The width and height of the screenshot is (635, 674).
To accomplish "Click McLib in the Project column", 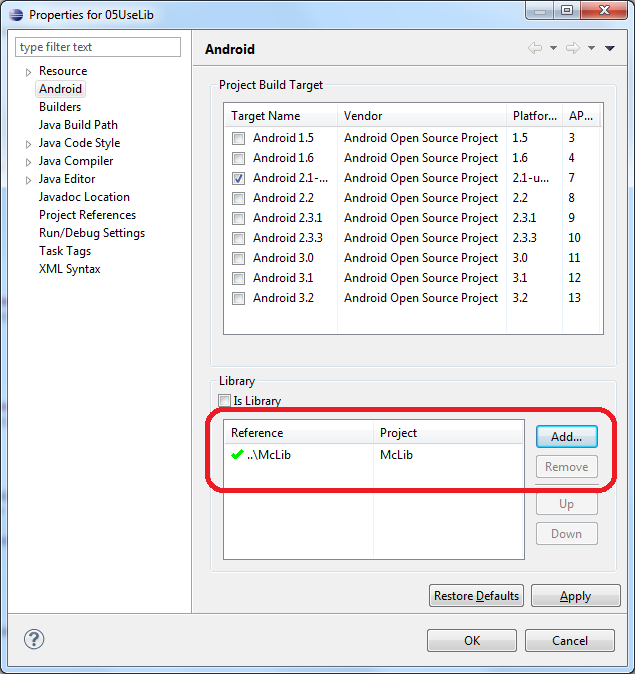I will [x=396, y=455].
